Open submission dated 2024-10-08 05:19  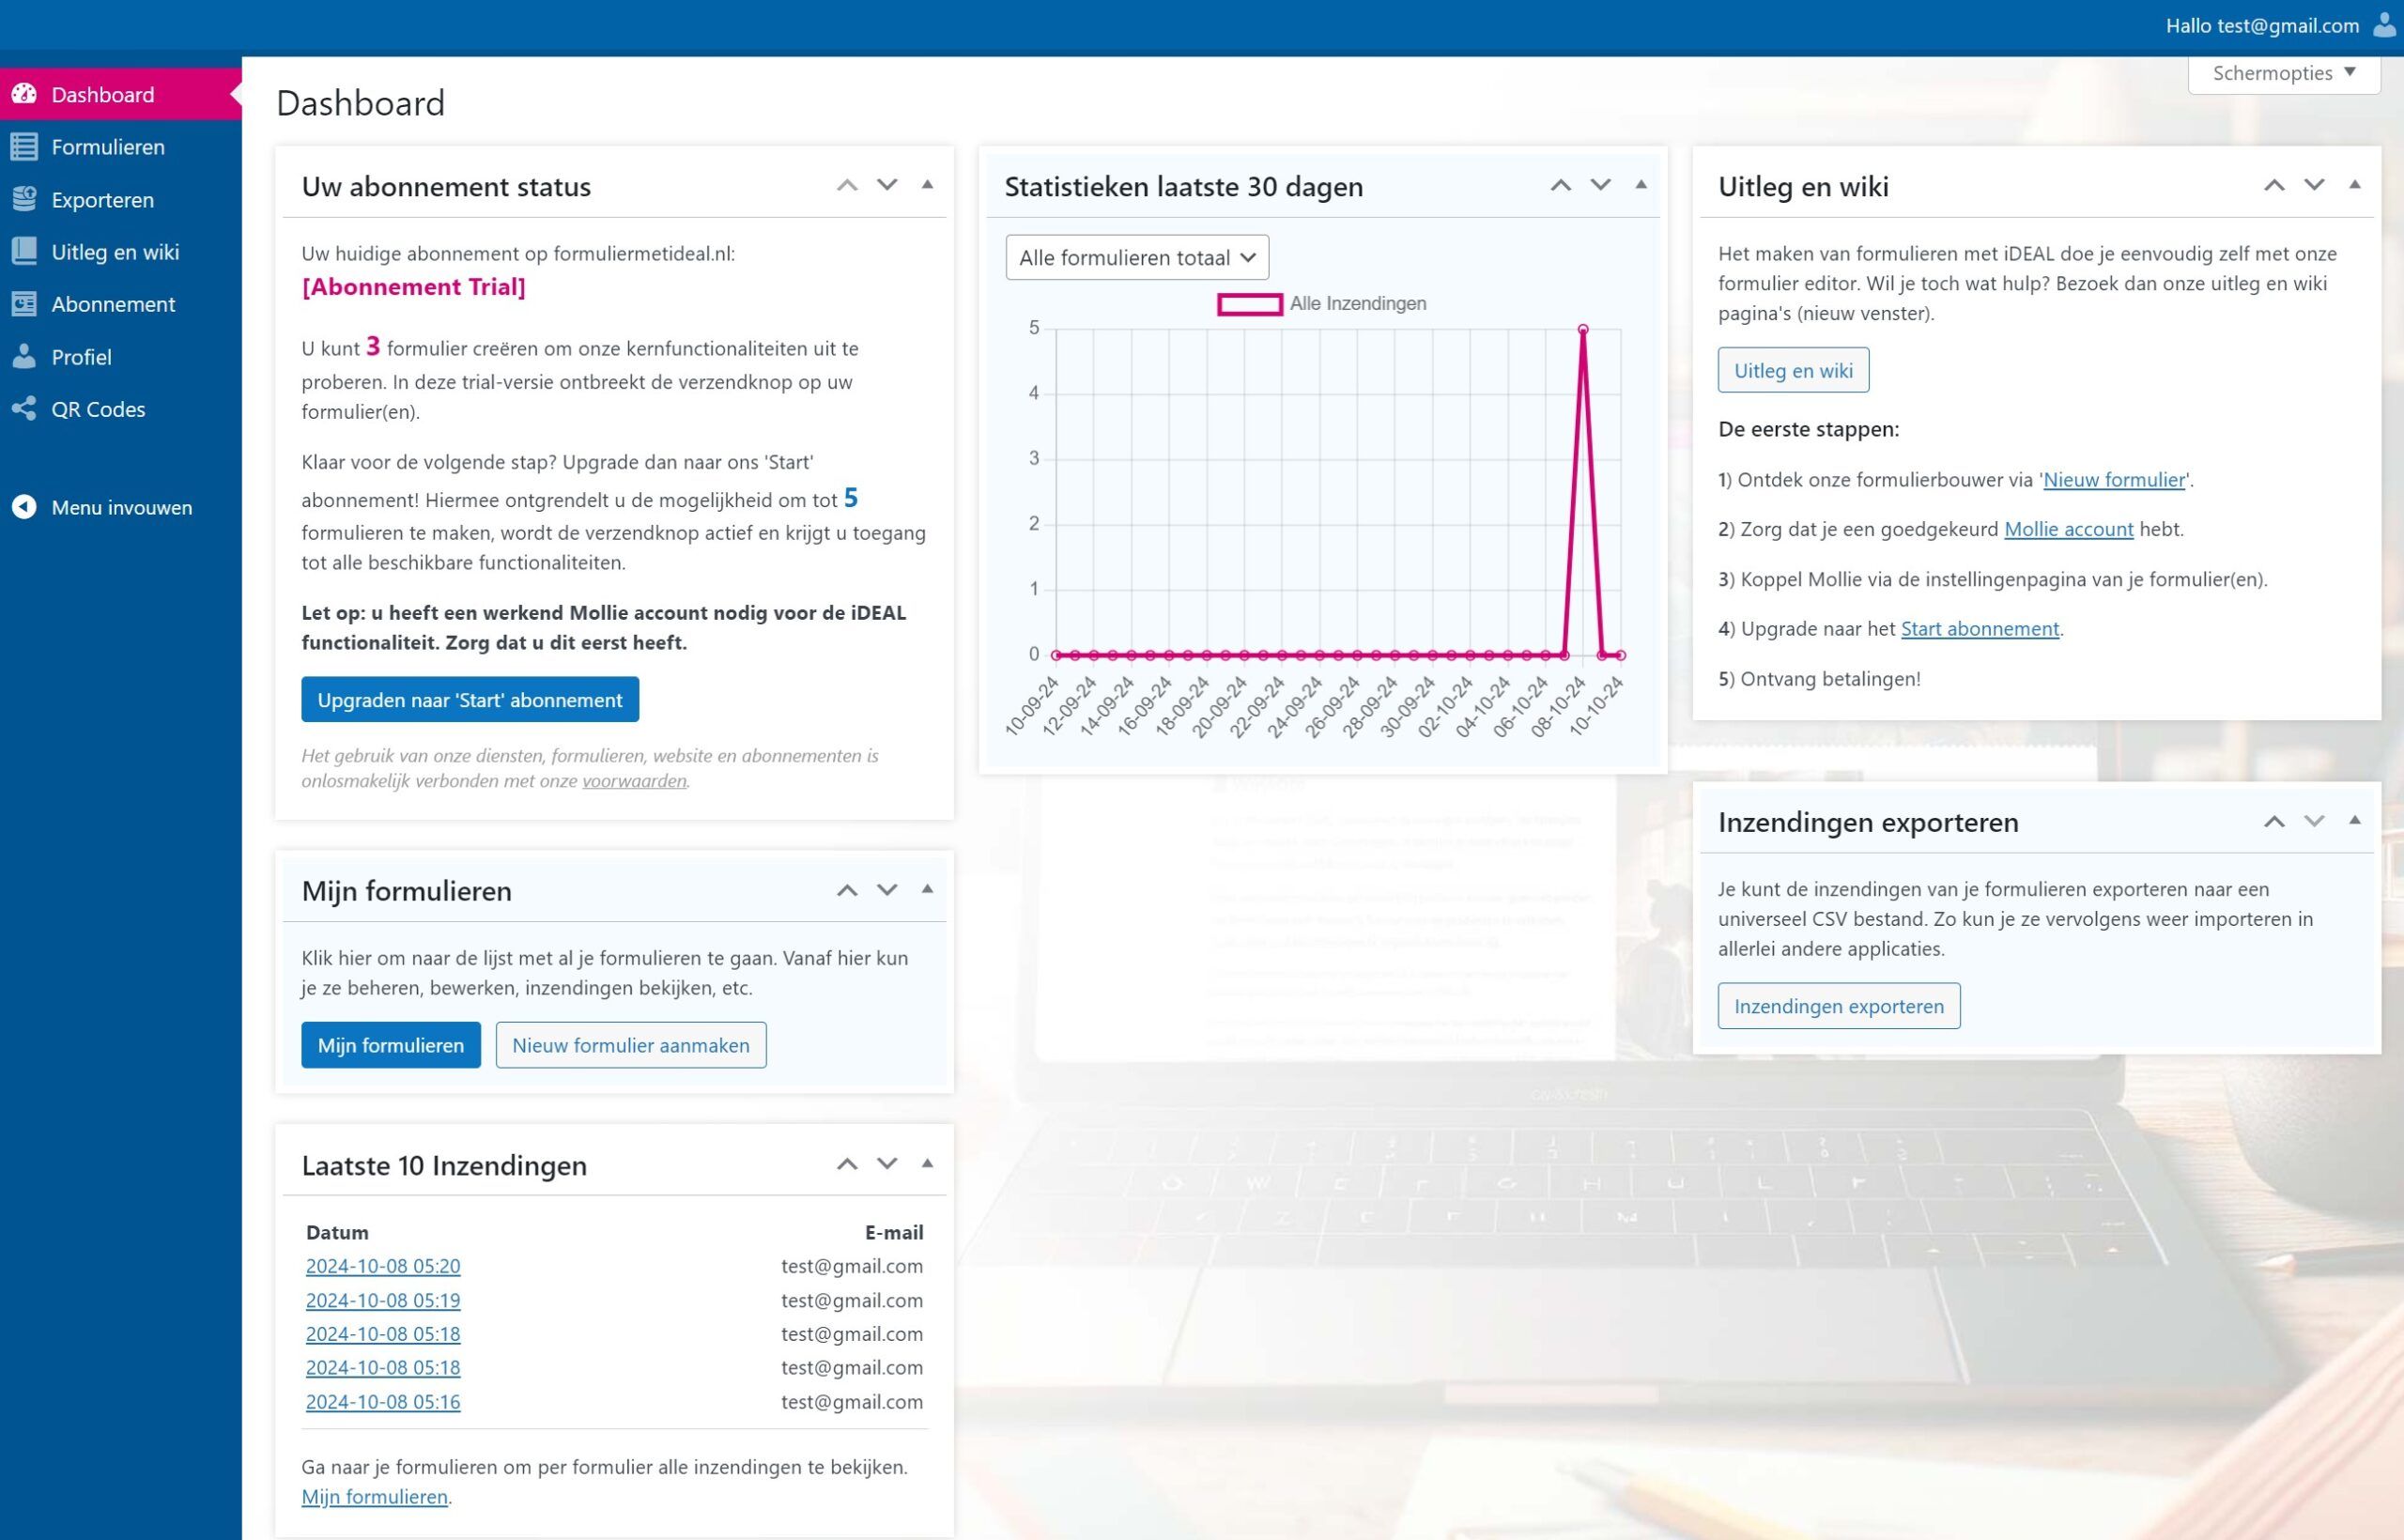[x=383, y=1299]
